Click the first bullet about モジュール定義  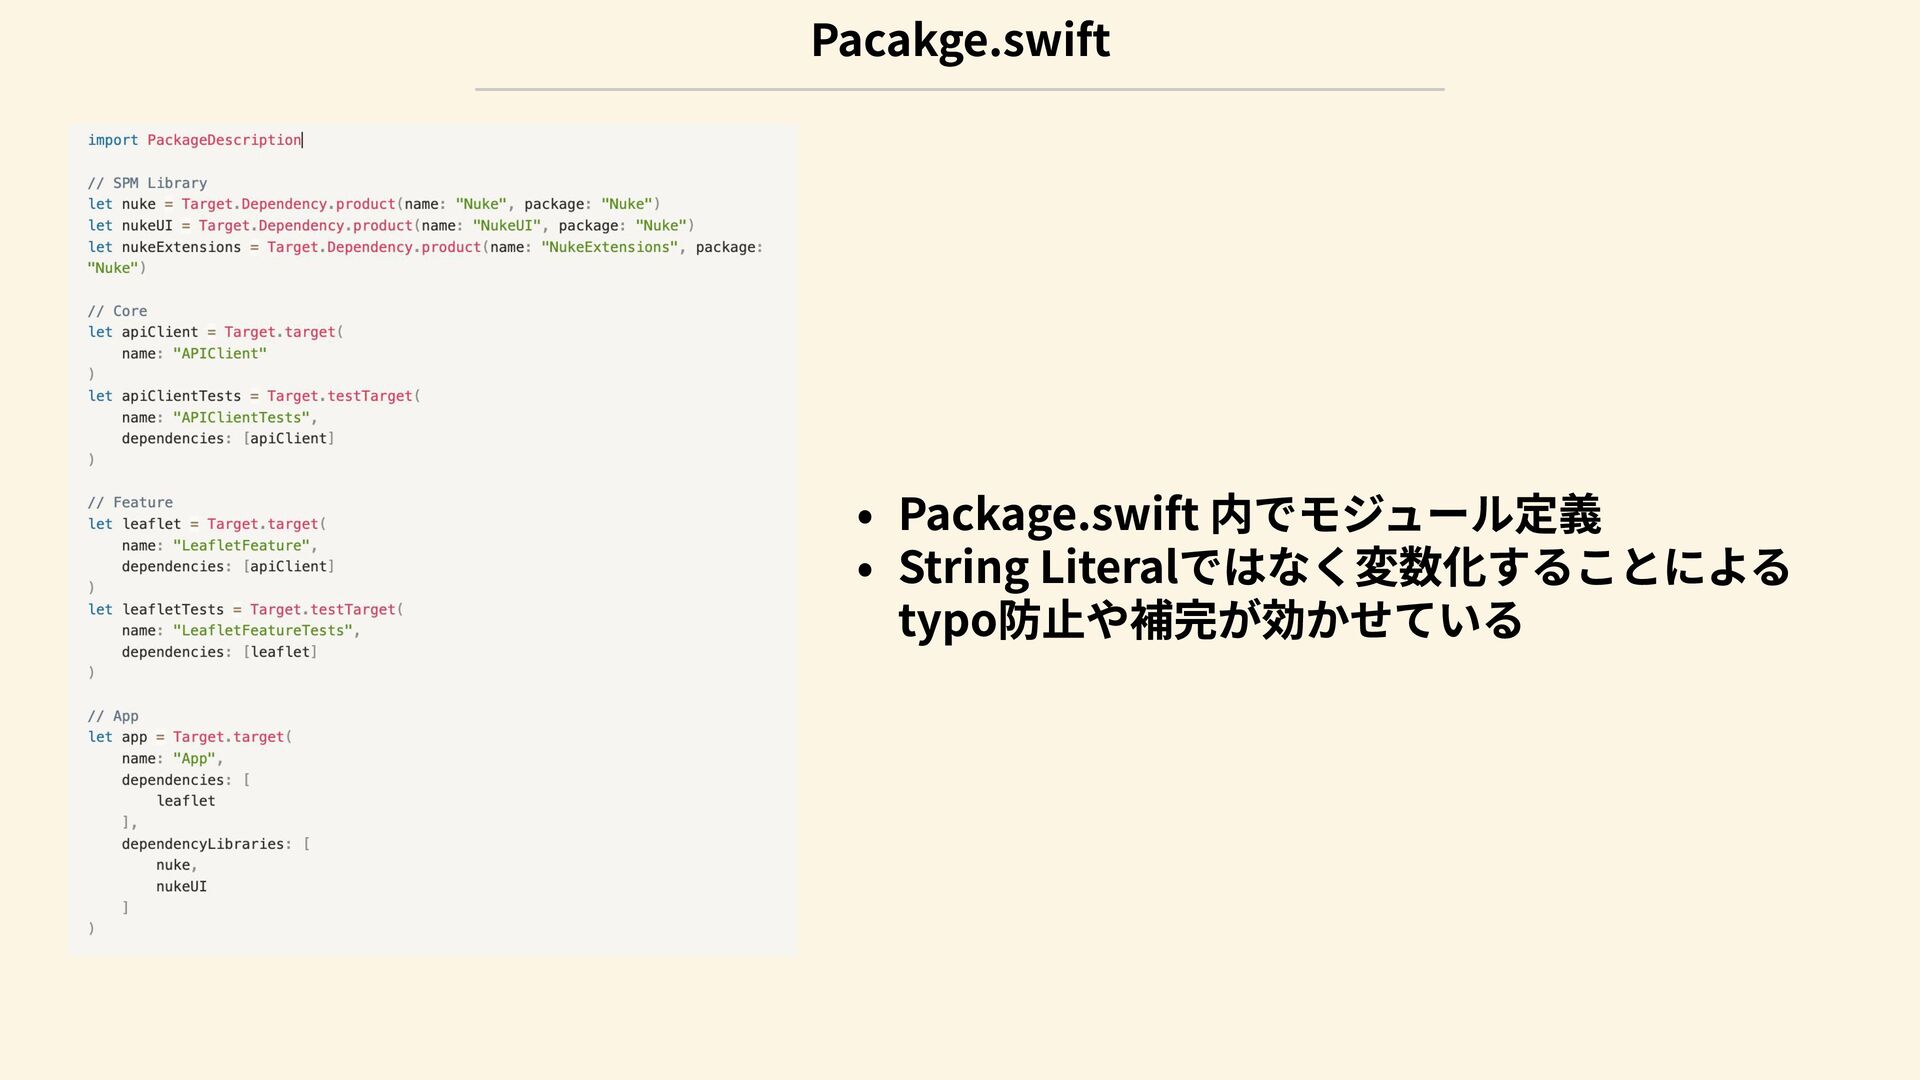(1249, 514)
